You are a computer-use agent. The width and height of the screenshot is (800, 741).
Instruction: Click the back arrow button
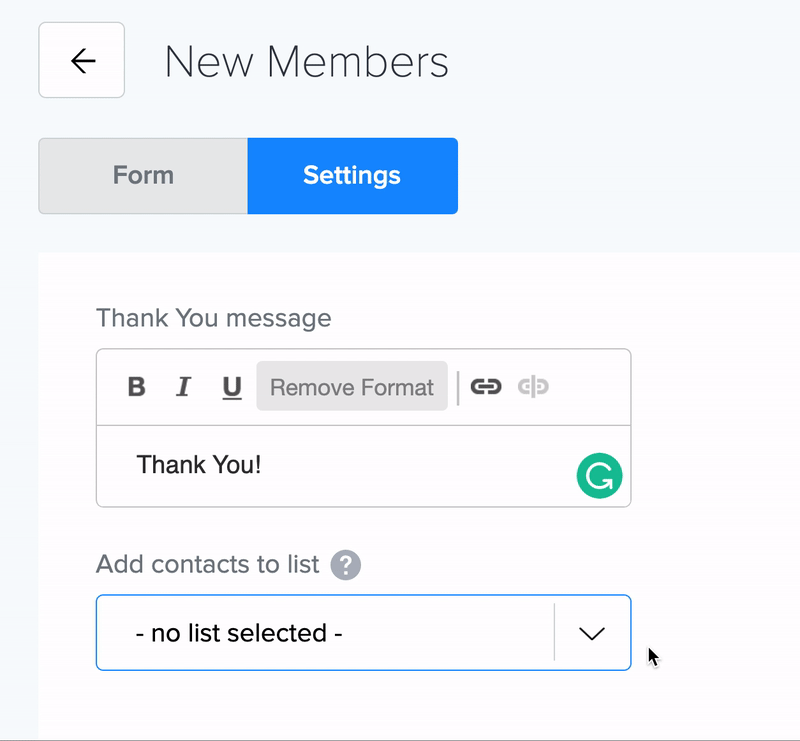[x=82, y=61]
